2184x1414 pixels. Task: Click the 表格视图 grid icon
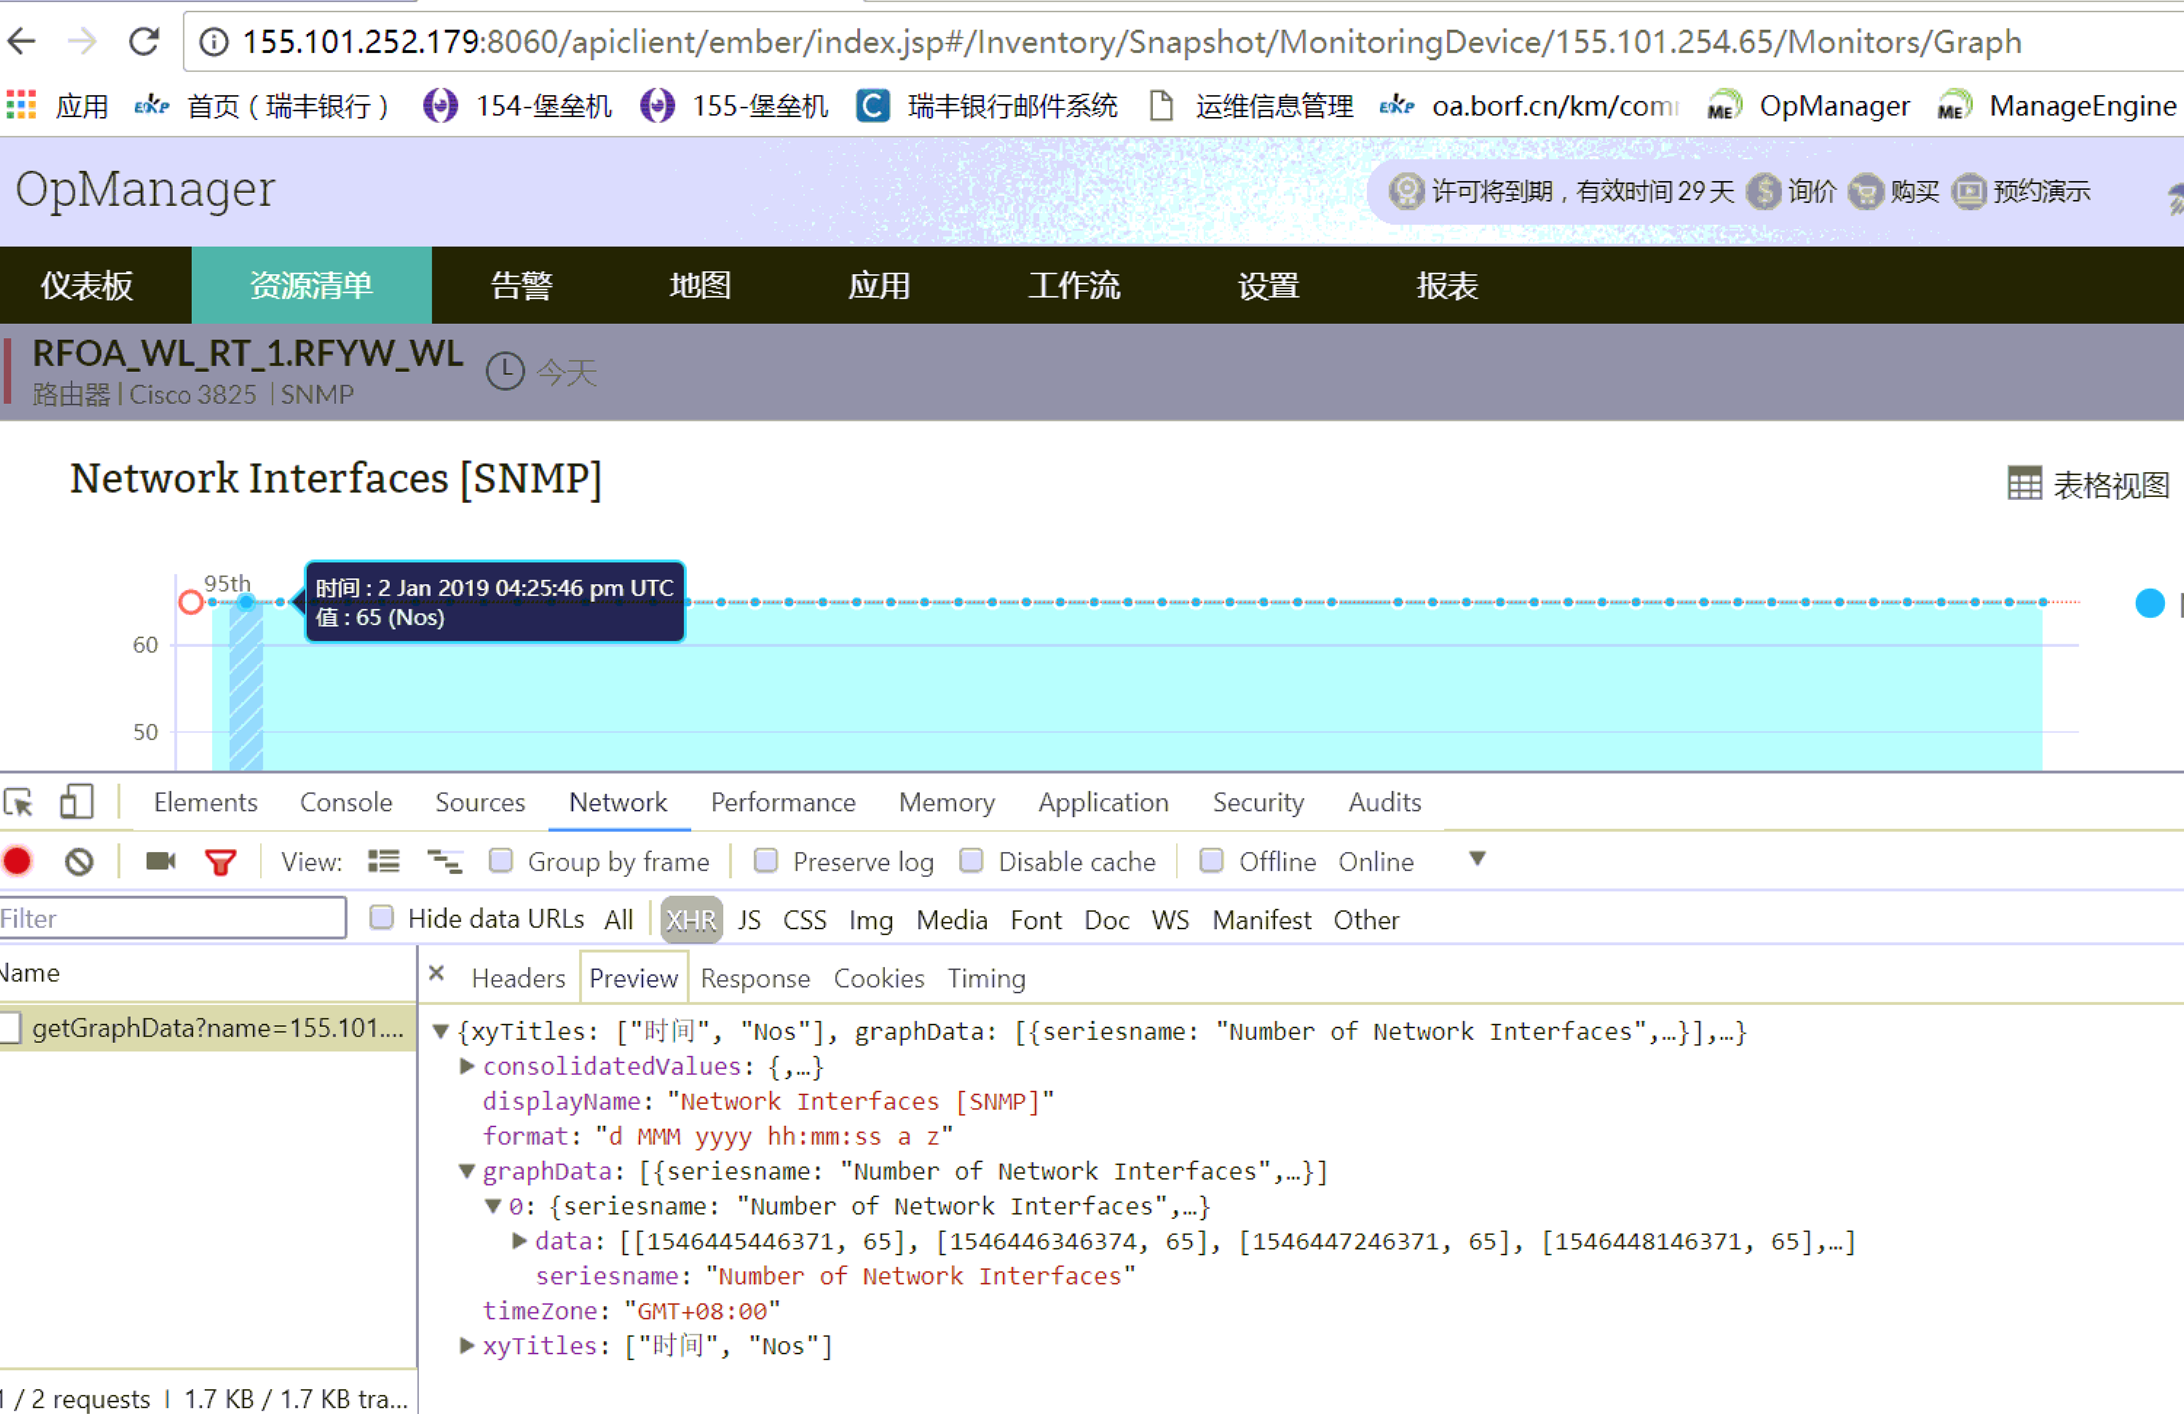click(x=2024, y=484)
